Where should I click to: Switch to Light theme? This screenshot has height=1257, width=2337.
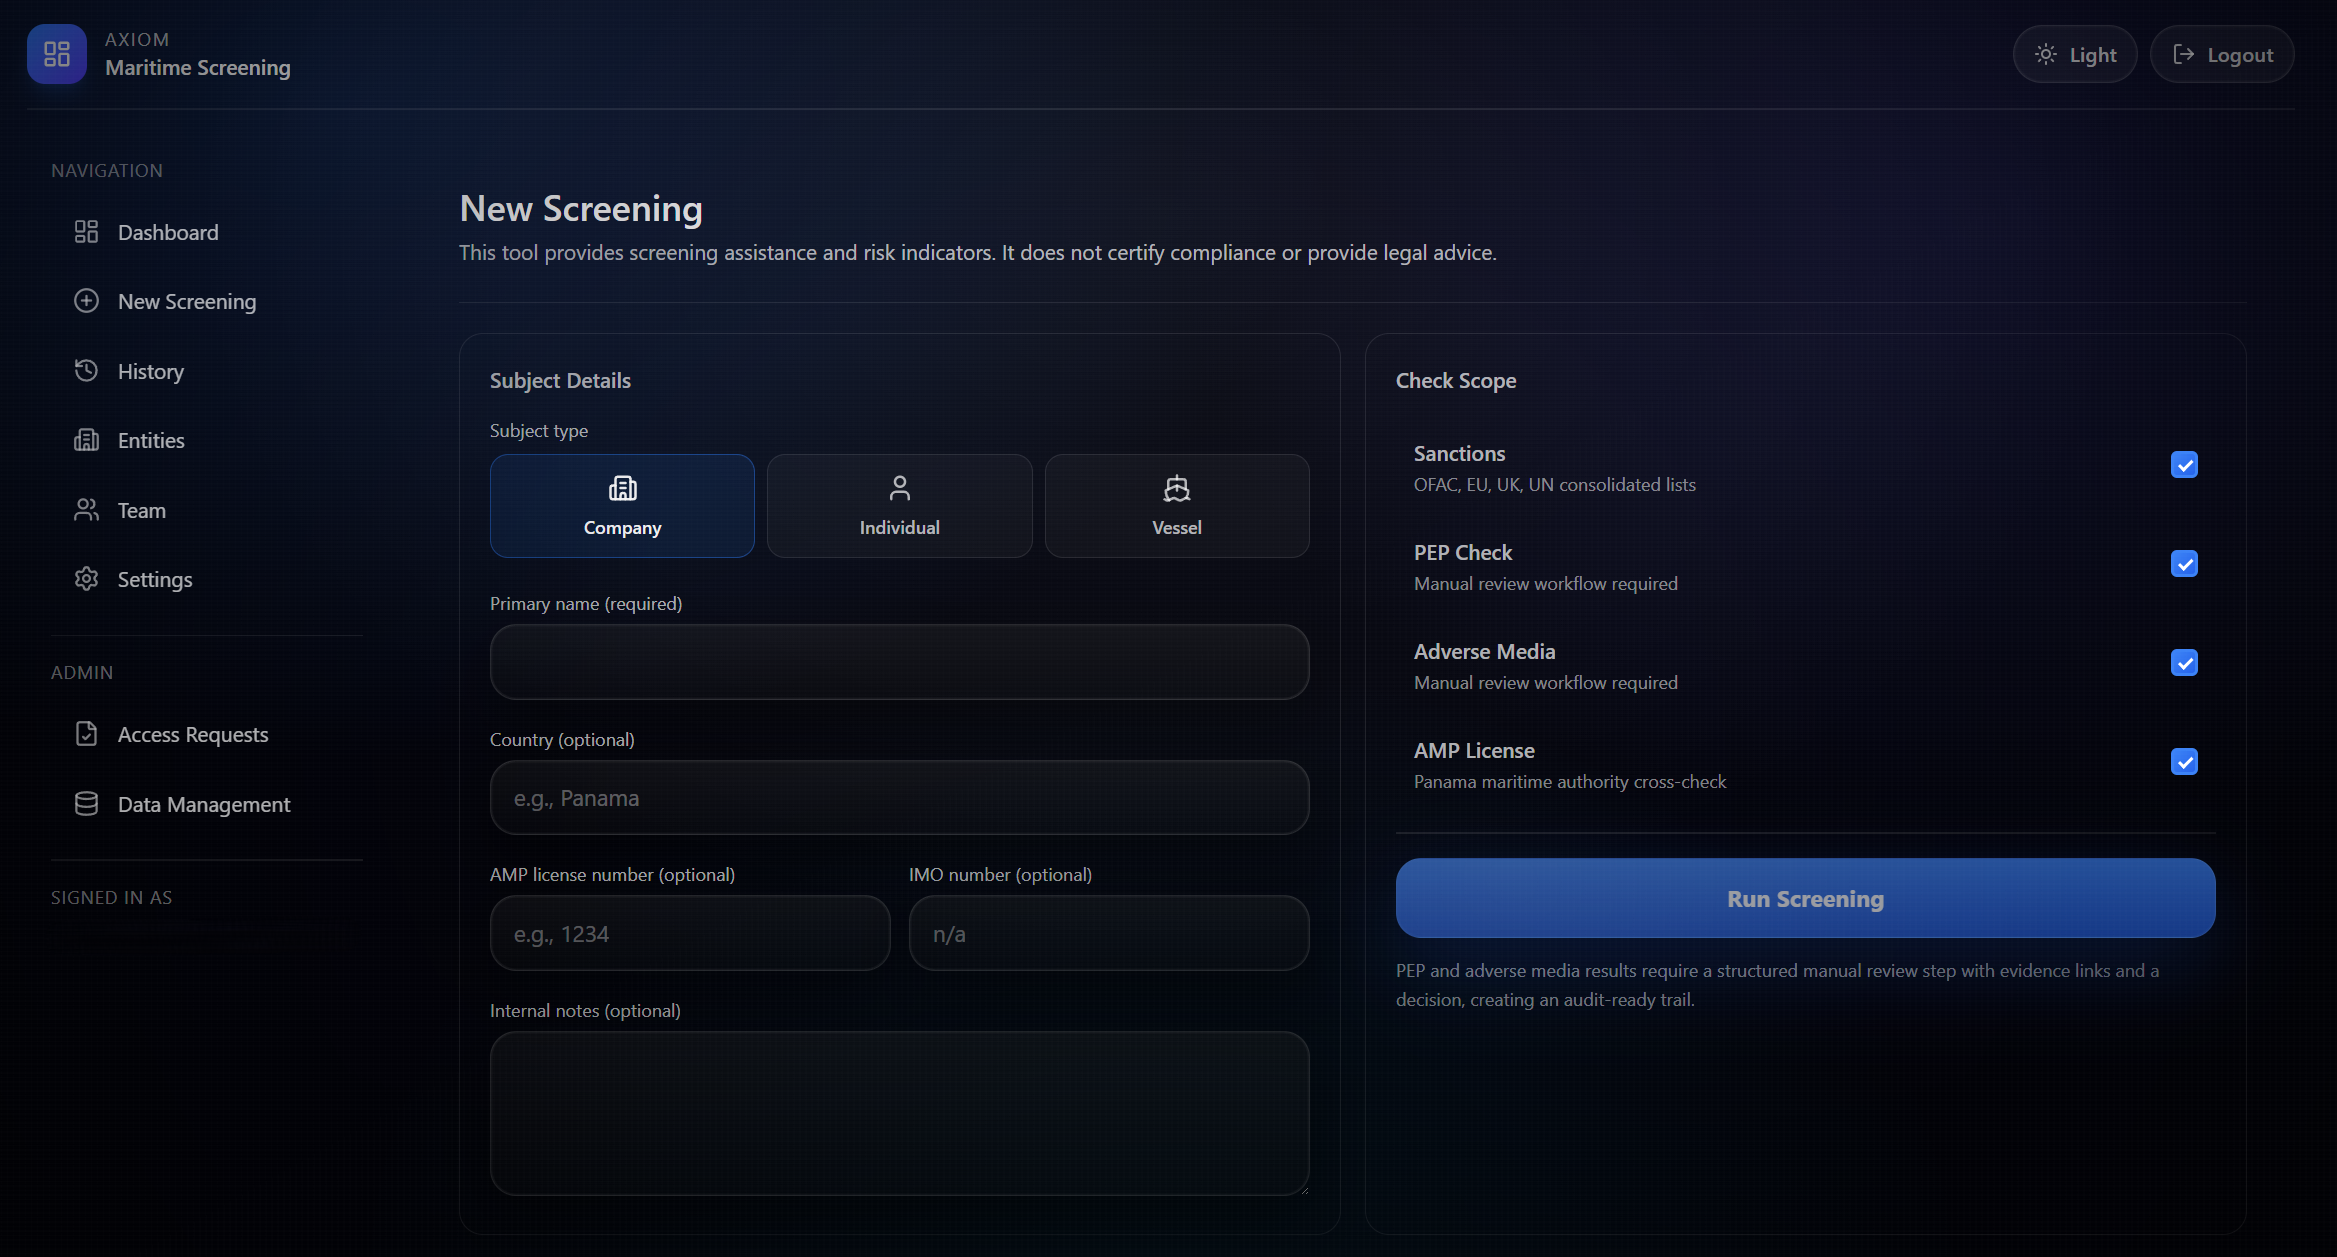(2075, 55)
